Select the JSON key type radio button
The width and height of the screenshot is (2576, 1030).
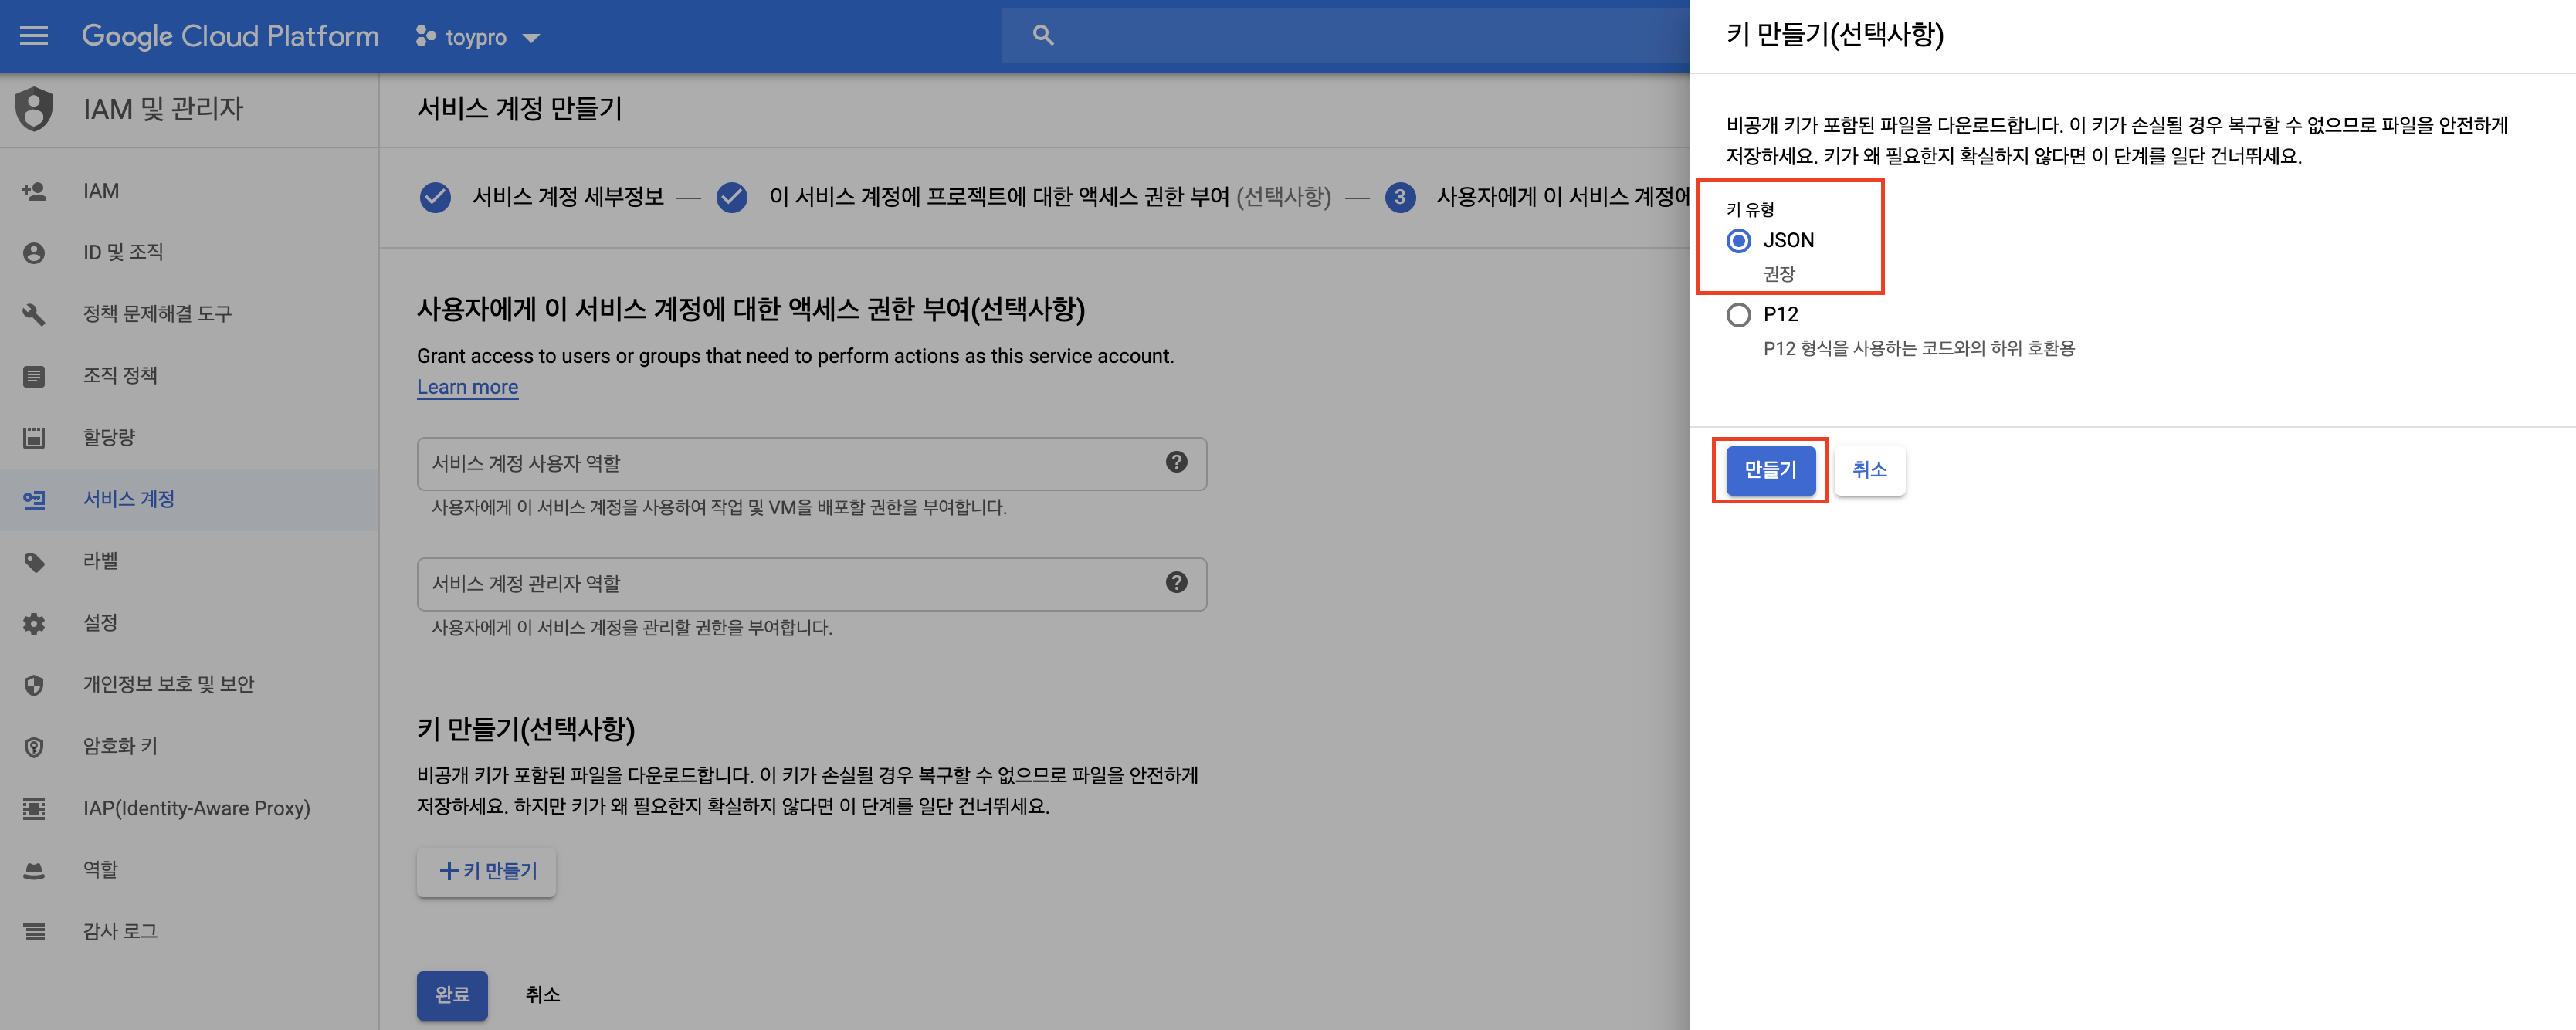click(1739, 241)
